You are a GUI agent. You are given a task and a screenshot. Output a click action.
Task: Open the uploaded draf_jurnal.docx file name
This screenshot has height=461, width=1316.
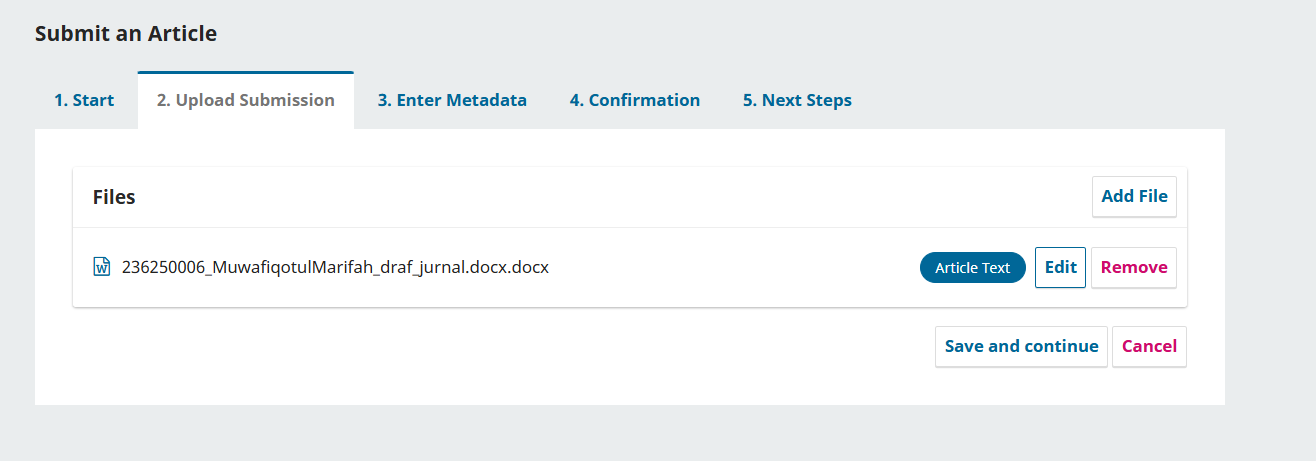[x=335, y=267]
